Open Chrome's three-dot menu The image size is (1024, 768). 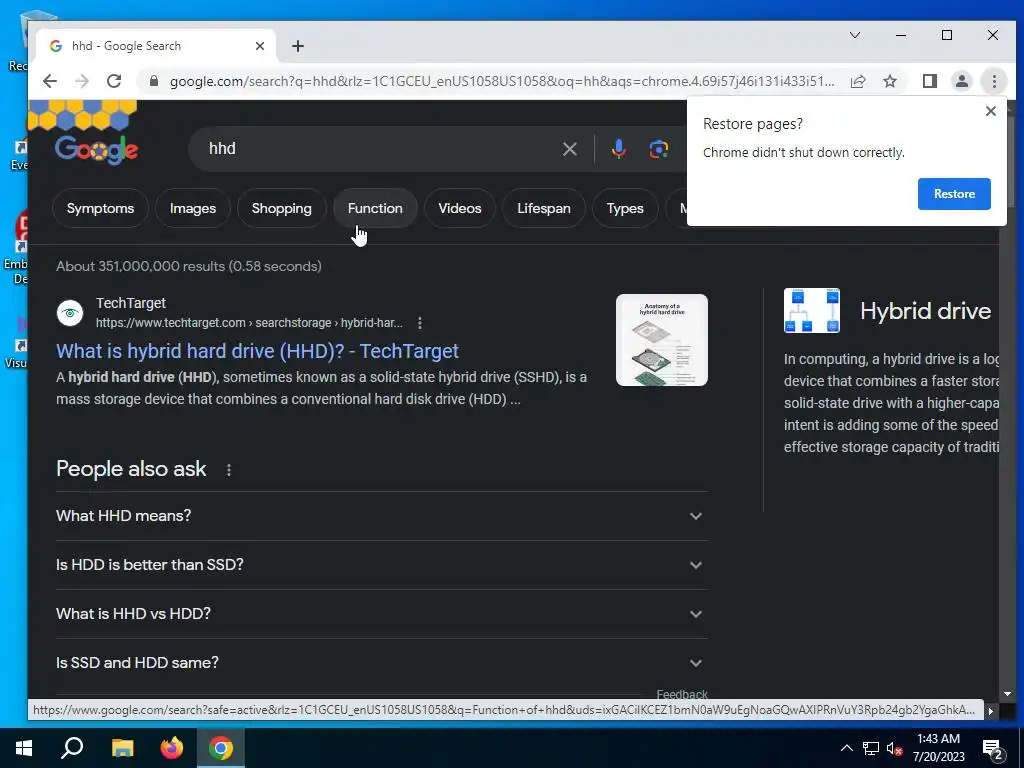click(x=994, y=81)
